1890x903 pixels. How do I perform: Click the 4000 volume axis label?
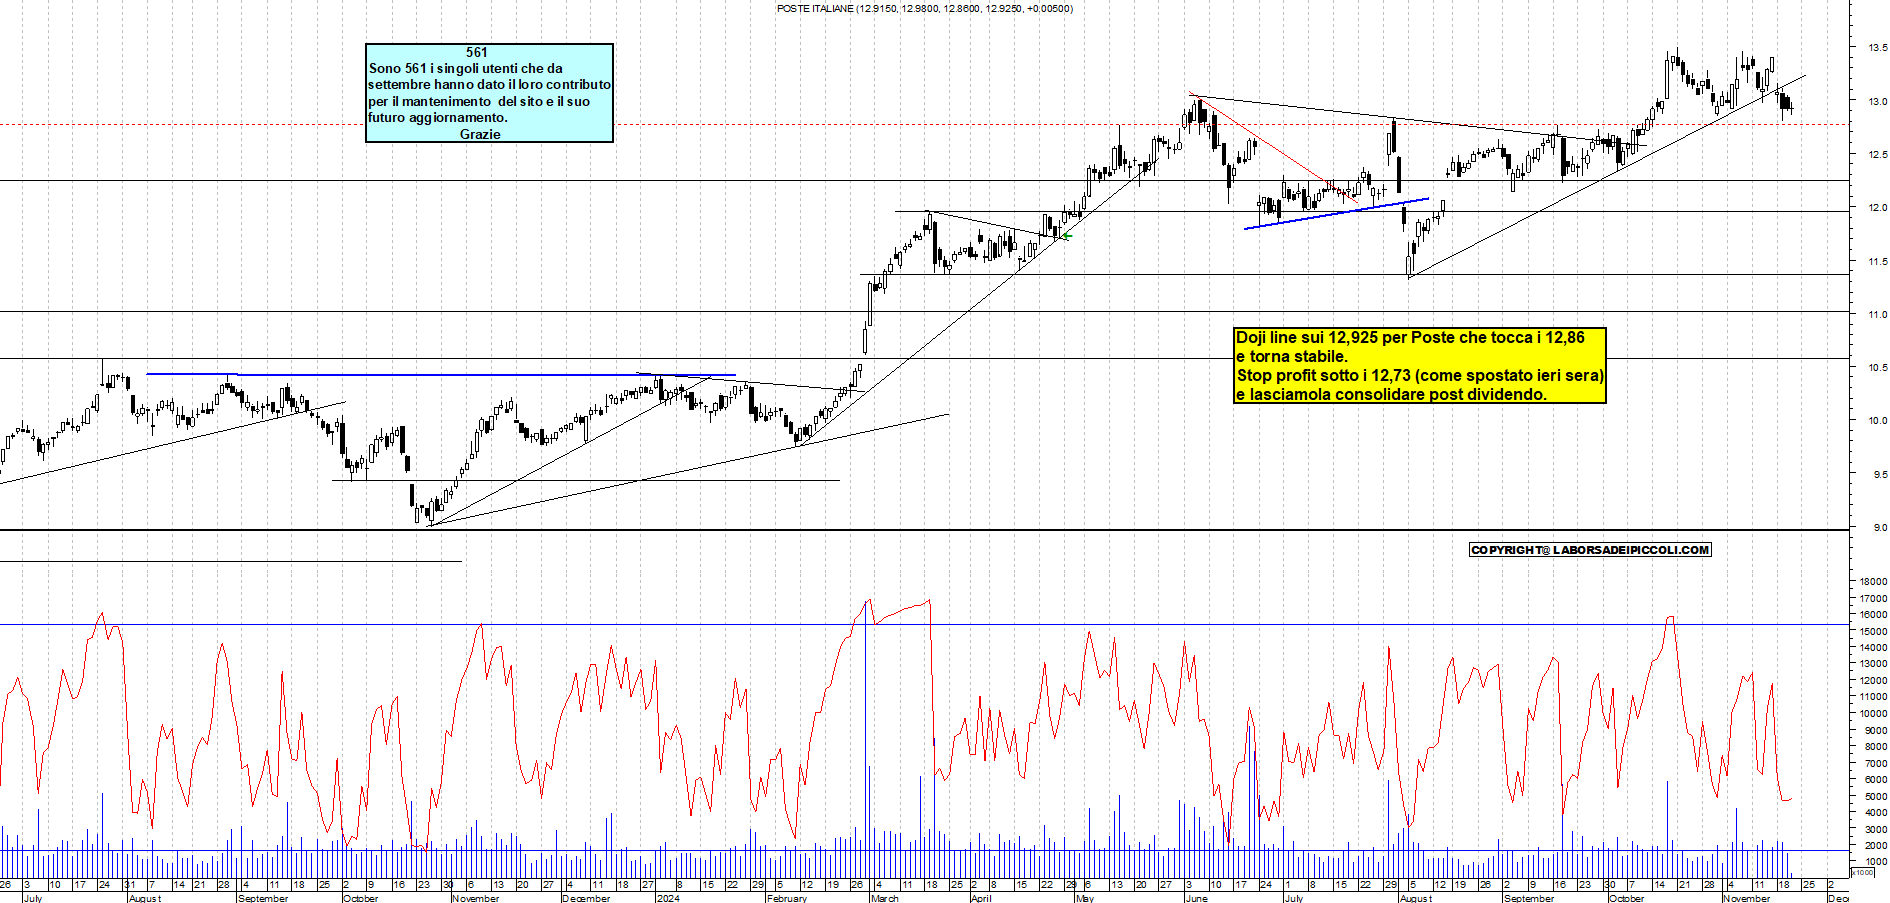(1875, 812)
